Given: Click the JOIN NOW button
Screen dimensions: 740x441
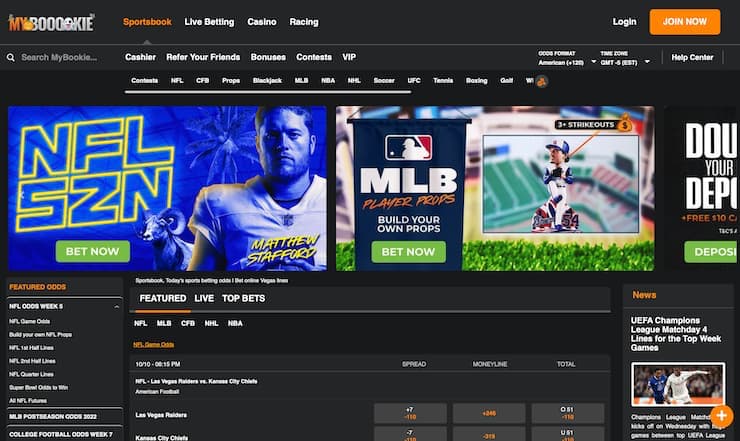Looking at the screenshot, I should point(685,22).
